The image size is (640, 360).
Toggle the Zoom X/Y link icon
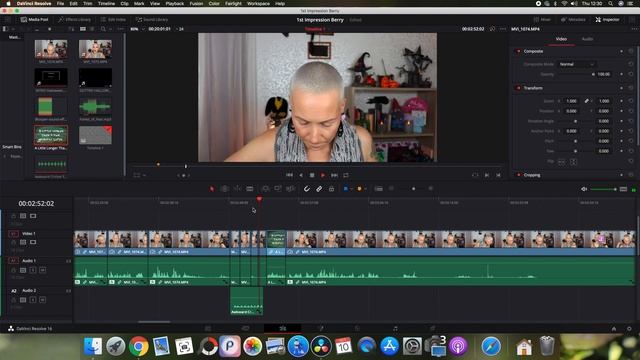(587, 101)
